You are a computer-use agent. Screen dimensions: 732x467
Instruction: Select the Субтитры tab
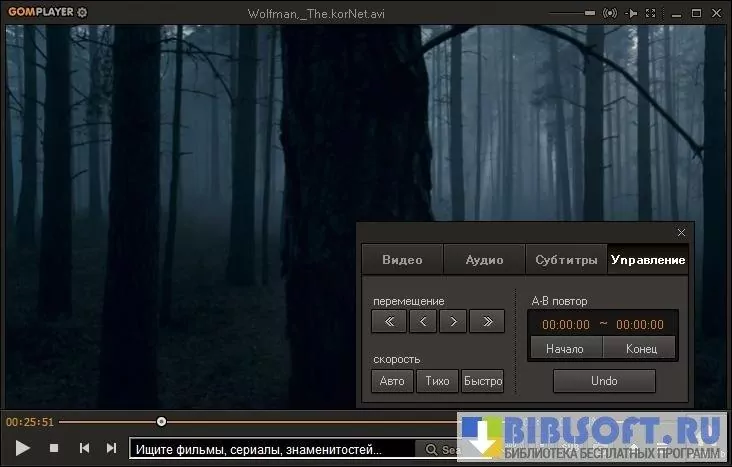point(566,260)
